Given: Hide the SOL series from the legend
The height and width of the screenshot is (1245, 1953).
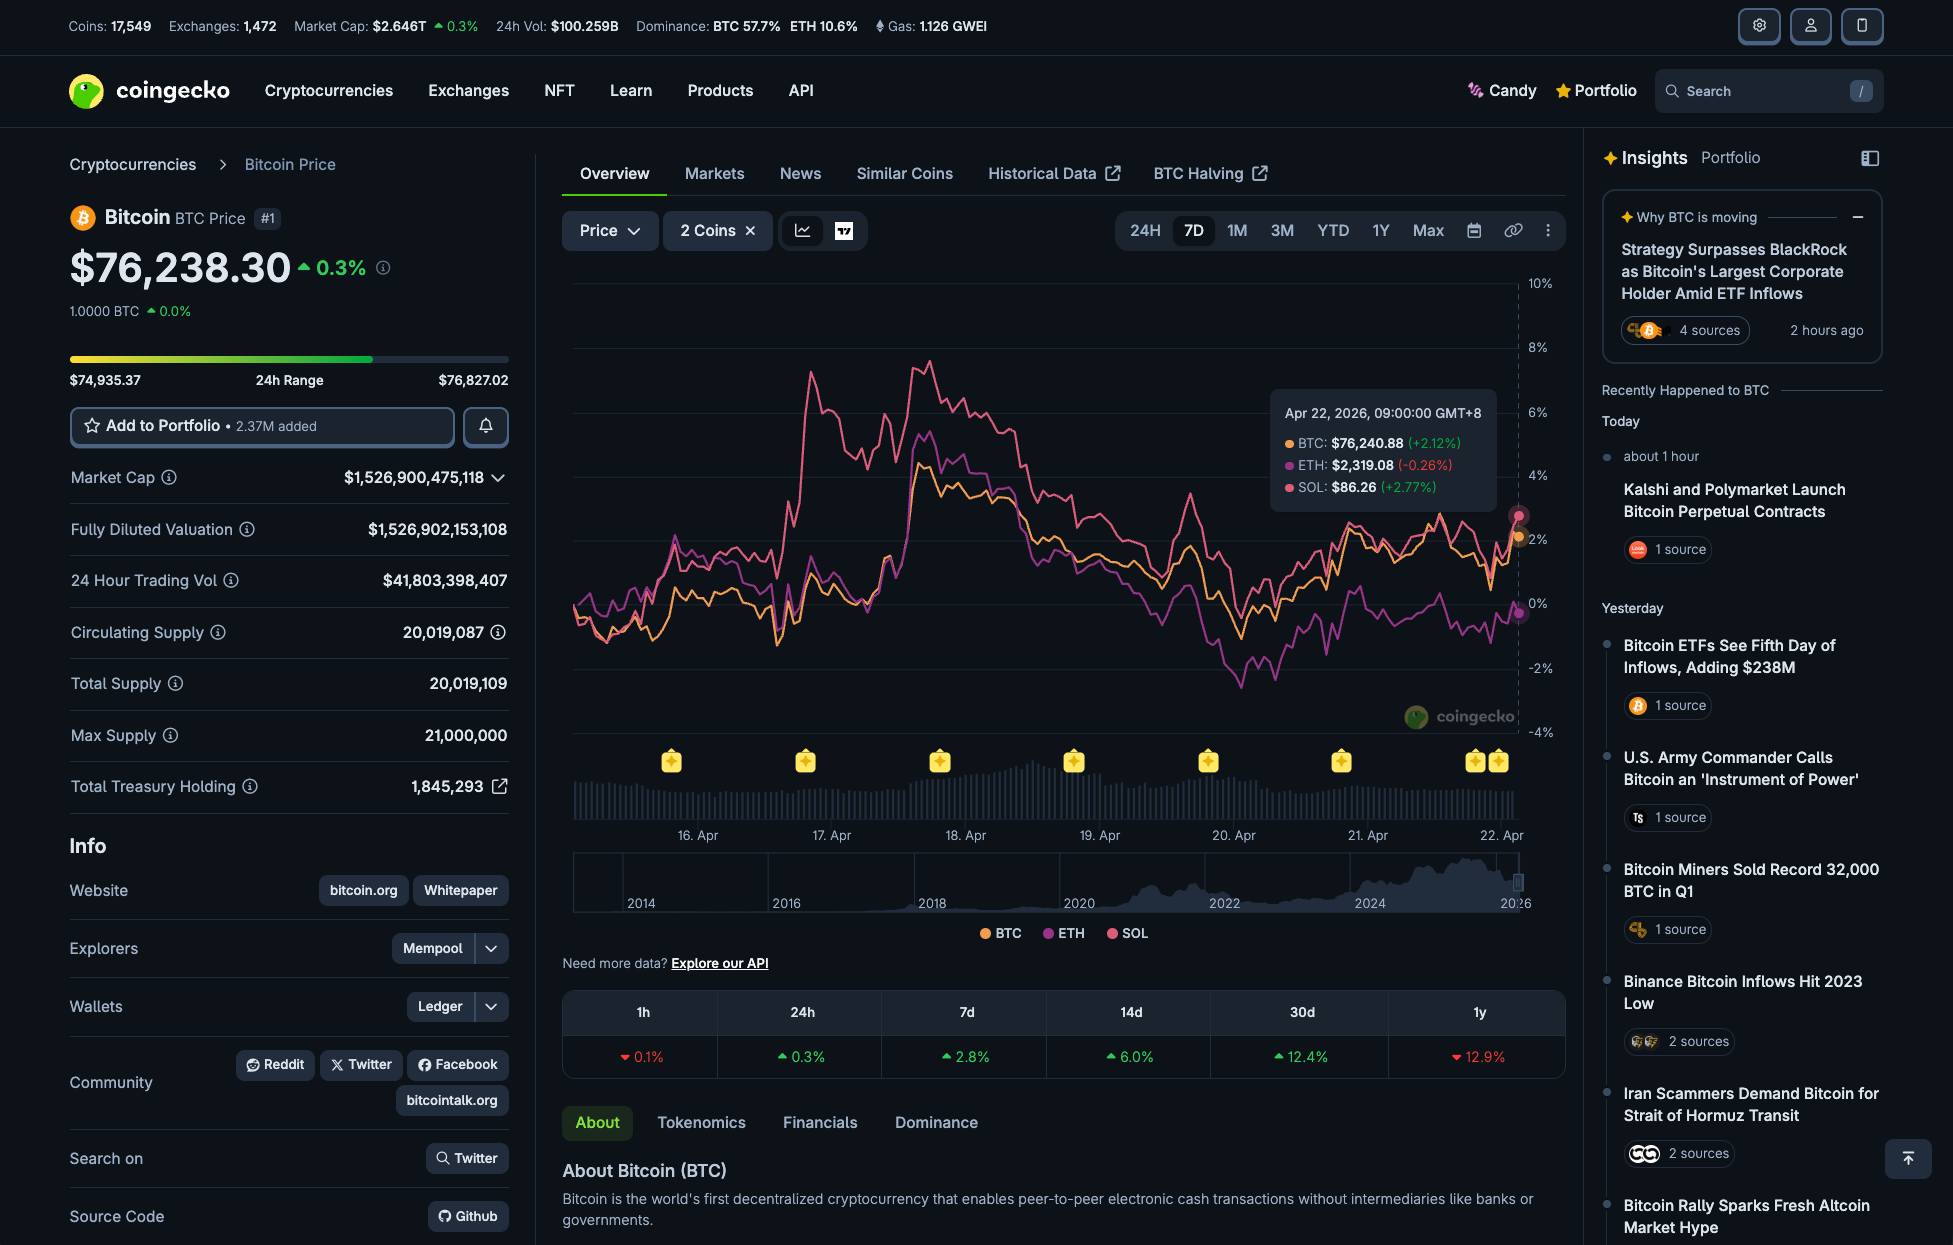Looking at the screenshot, I should pyautogui.click(x=1127, y=933).
